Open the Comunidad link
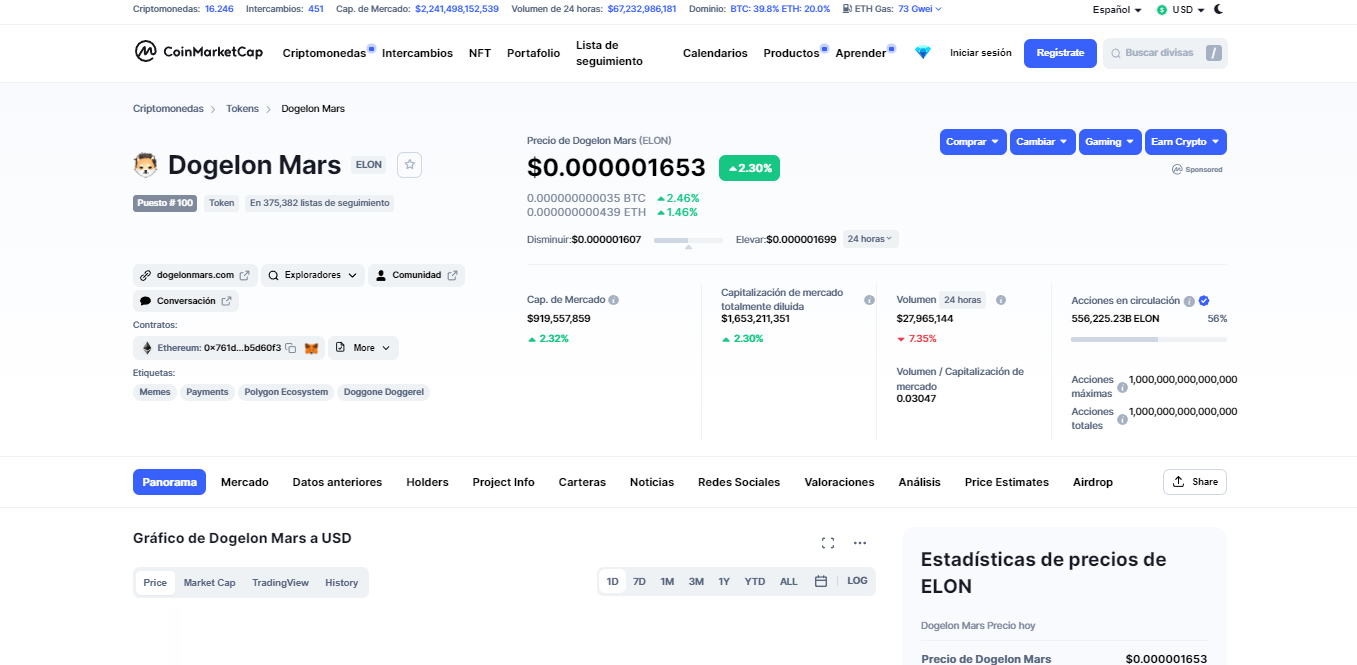The width and height of the screenshot is (1357, 665). [x=416, y=275]
